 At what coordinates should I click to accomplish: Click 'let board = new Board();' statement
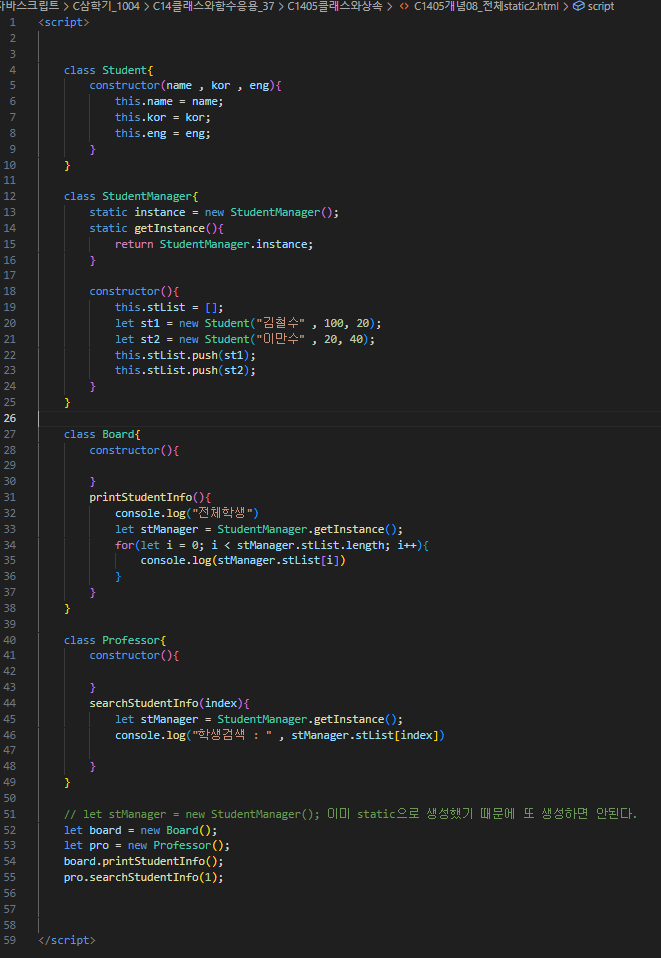[x=141, y=830]
